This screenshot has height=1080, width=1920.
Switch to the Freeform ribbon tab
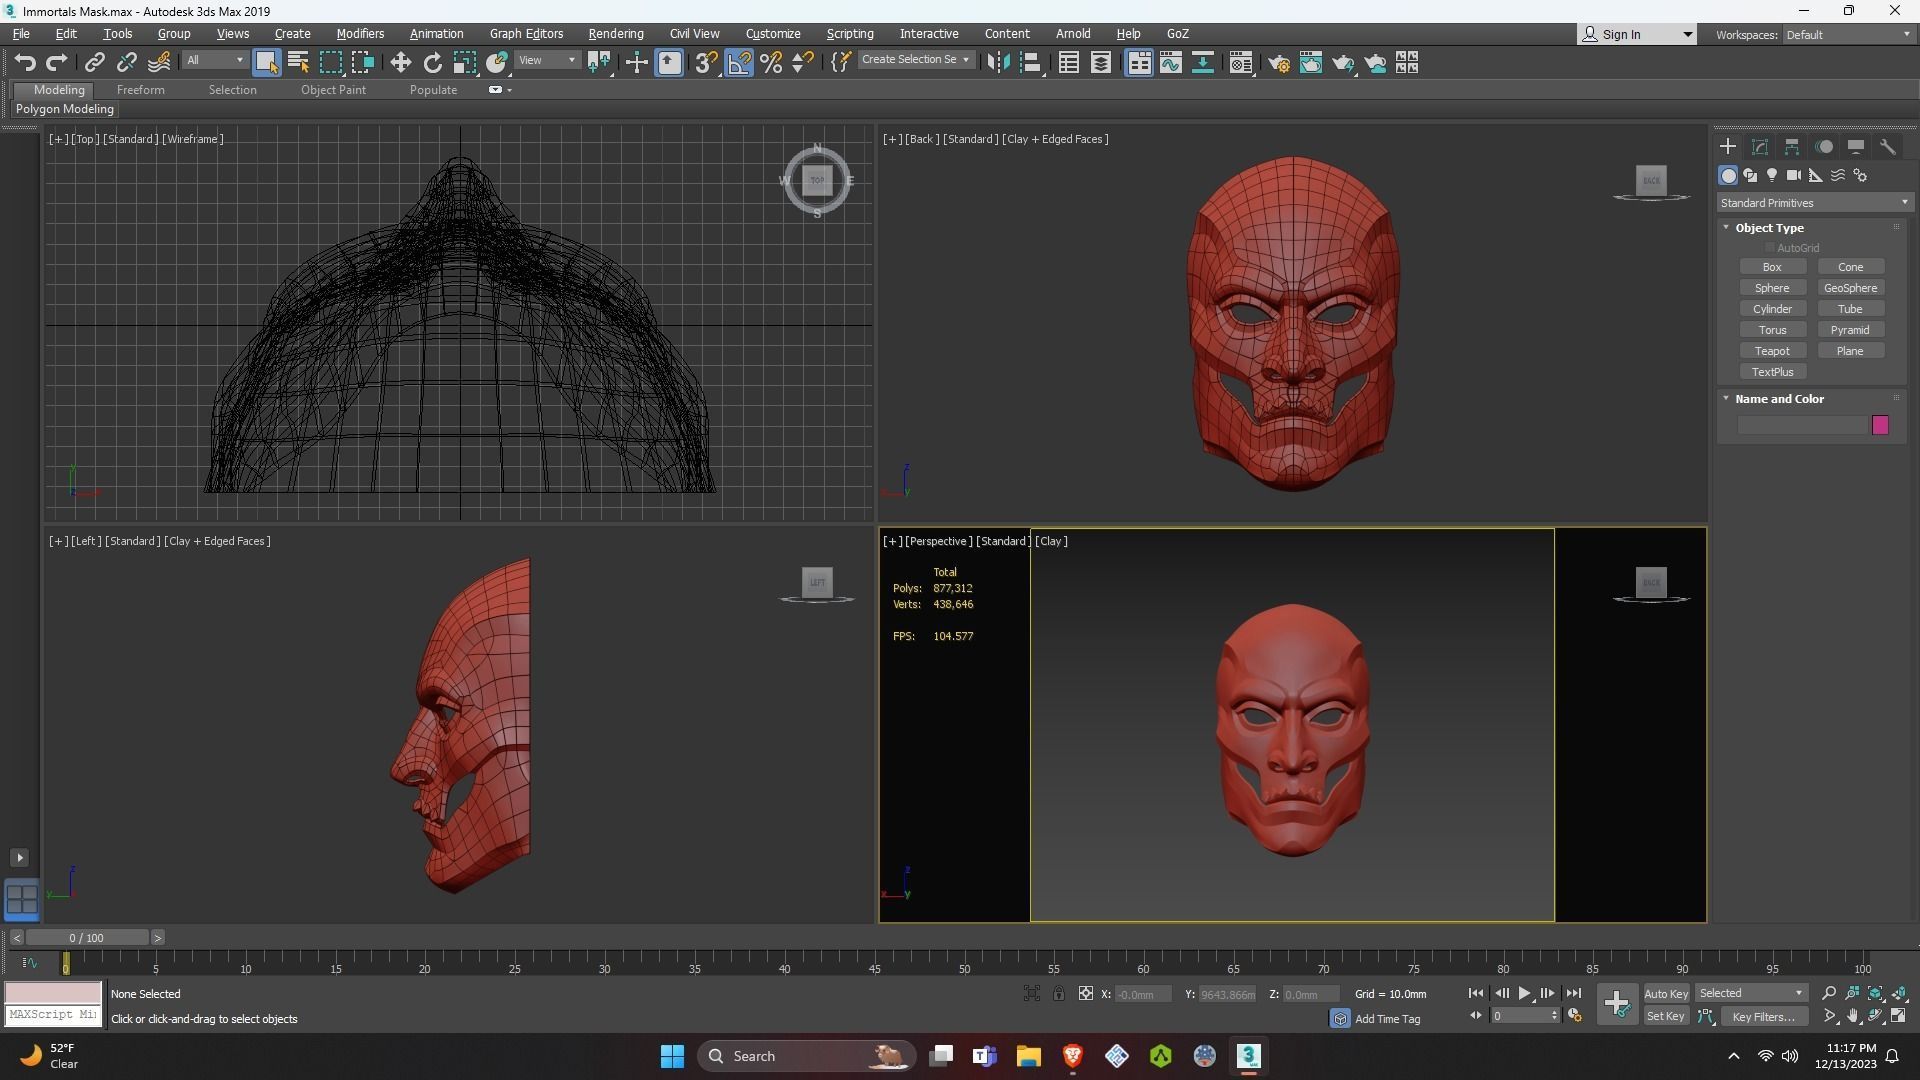click(x=141, y=90)
